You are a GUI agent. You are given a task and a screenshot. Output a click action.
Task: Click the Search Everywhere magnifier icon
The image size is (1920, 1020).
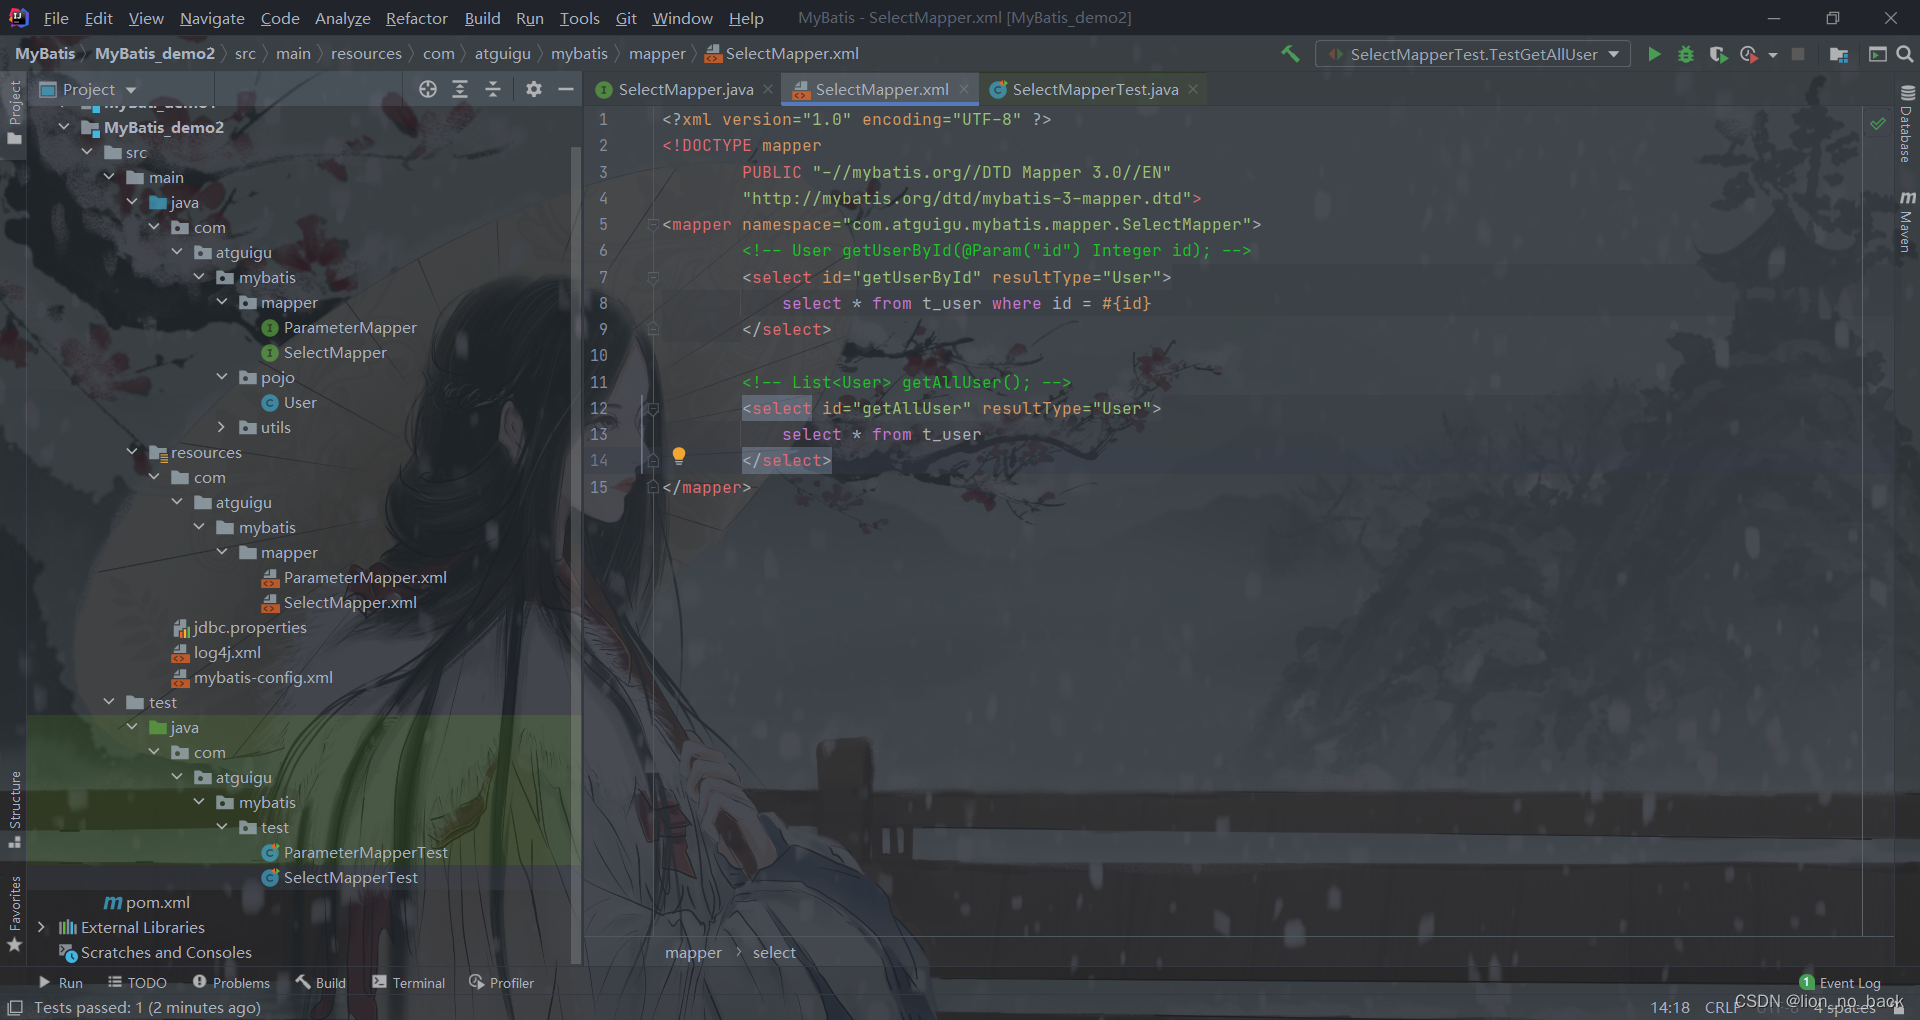coord(1905,54)
